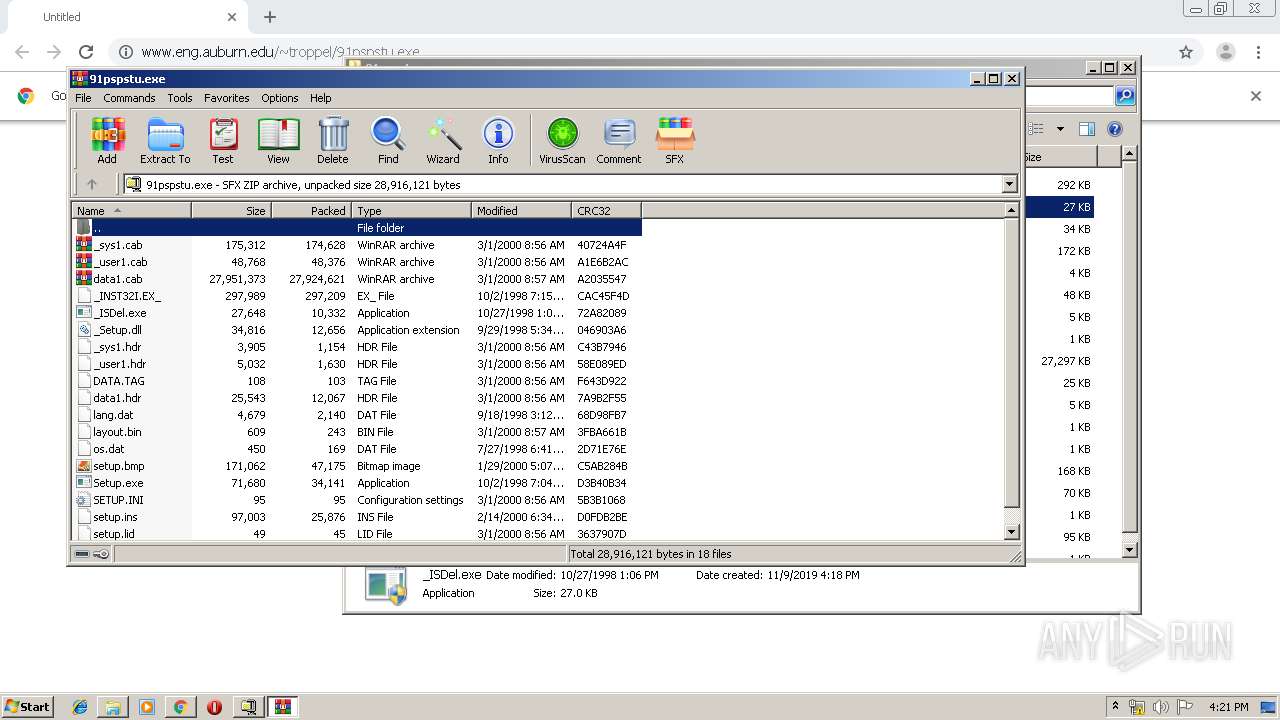Image resolution: width=1280 pixels, height=720 pixels.
Task: Open the Opera icon in taskbar
Action: click(214, 707)
